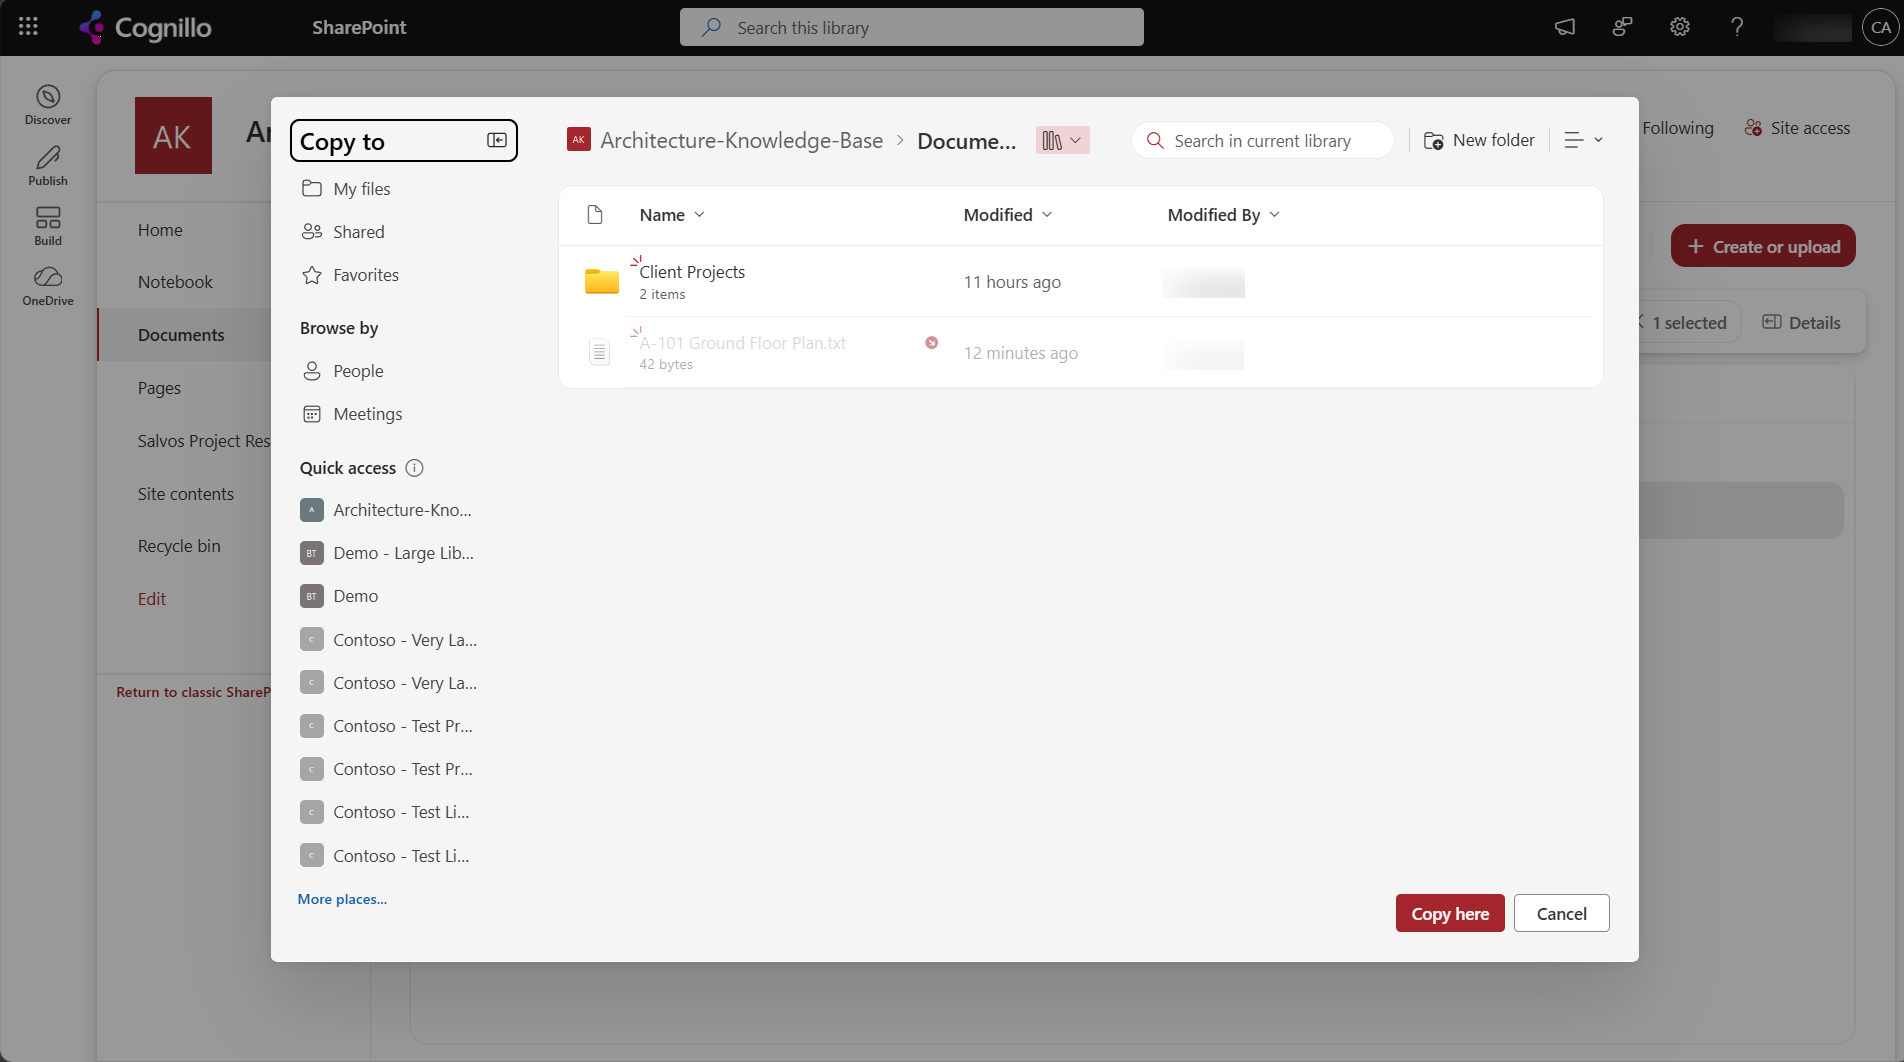Browse by People
This screenshot has height=1062, width=1904.
click(x=343, y=371)
